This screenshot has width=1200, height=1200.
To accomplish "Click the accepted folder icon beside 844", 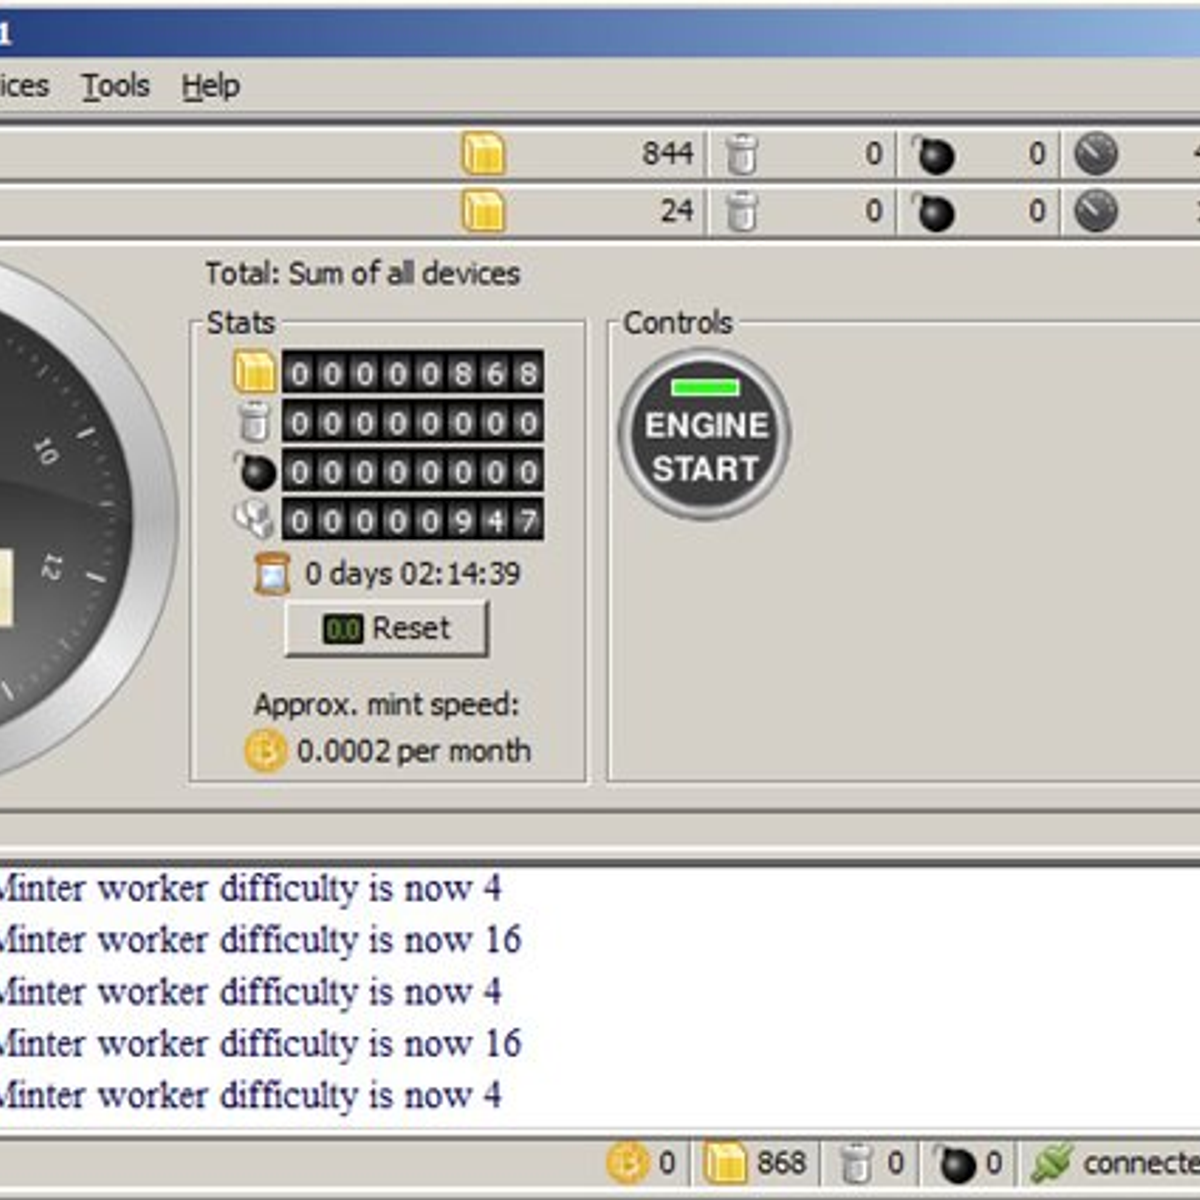I will click(483, 155).
